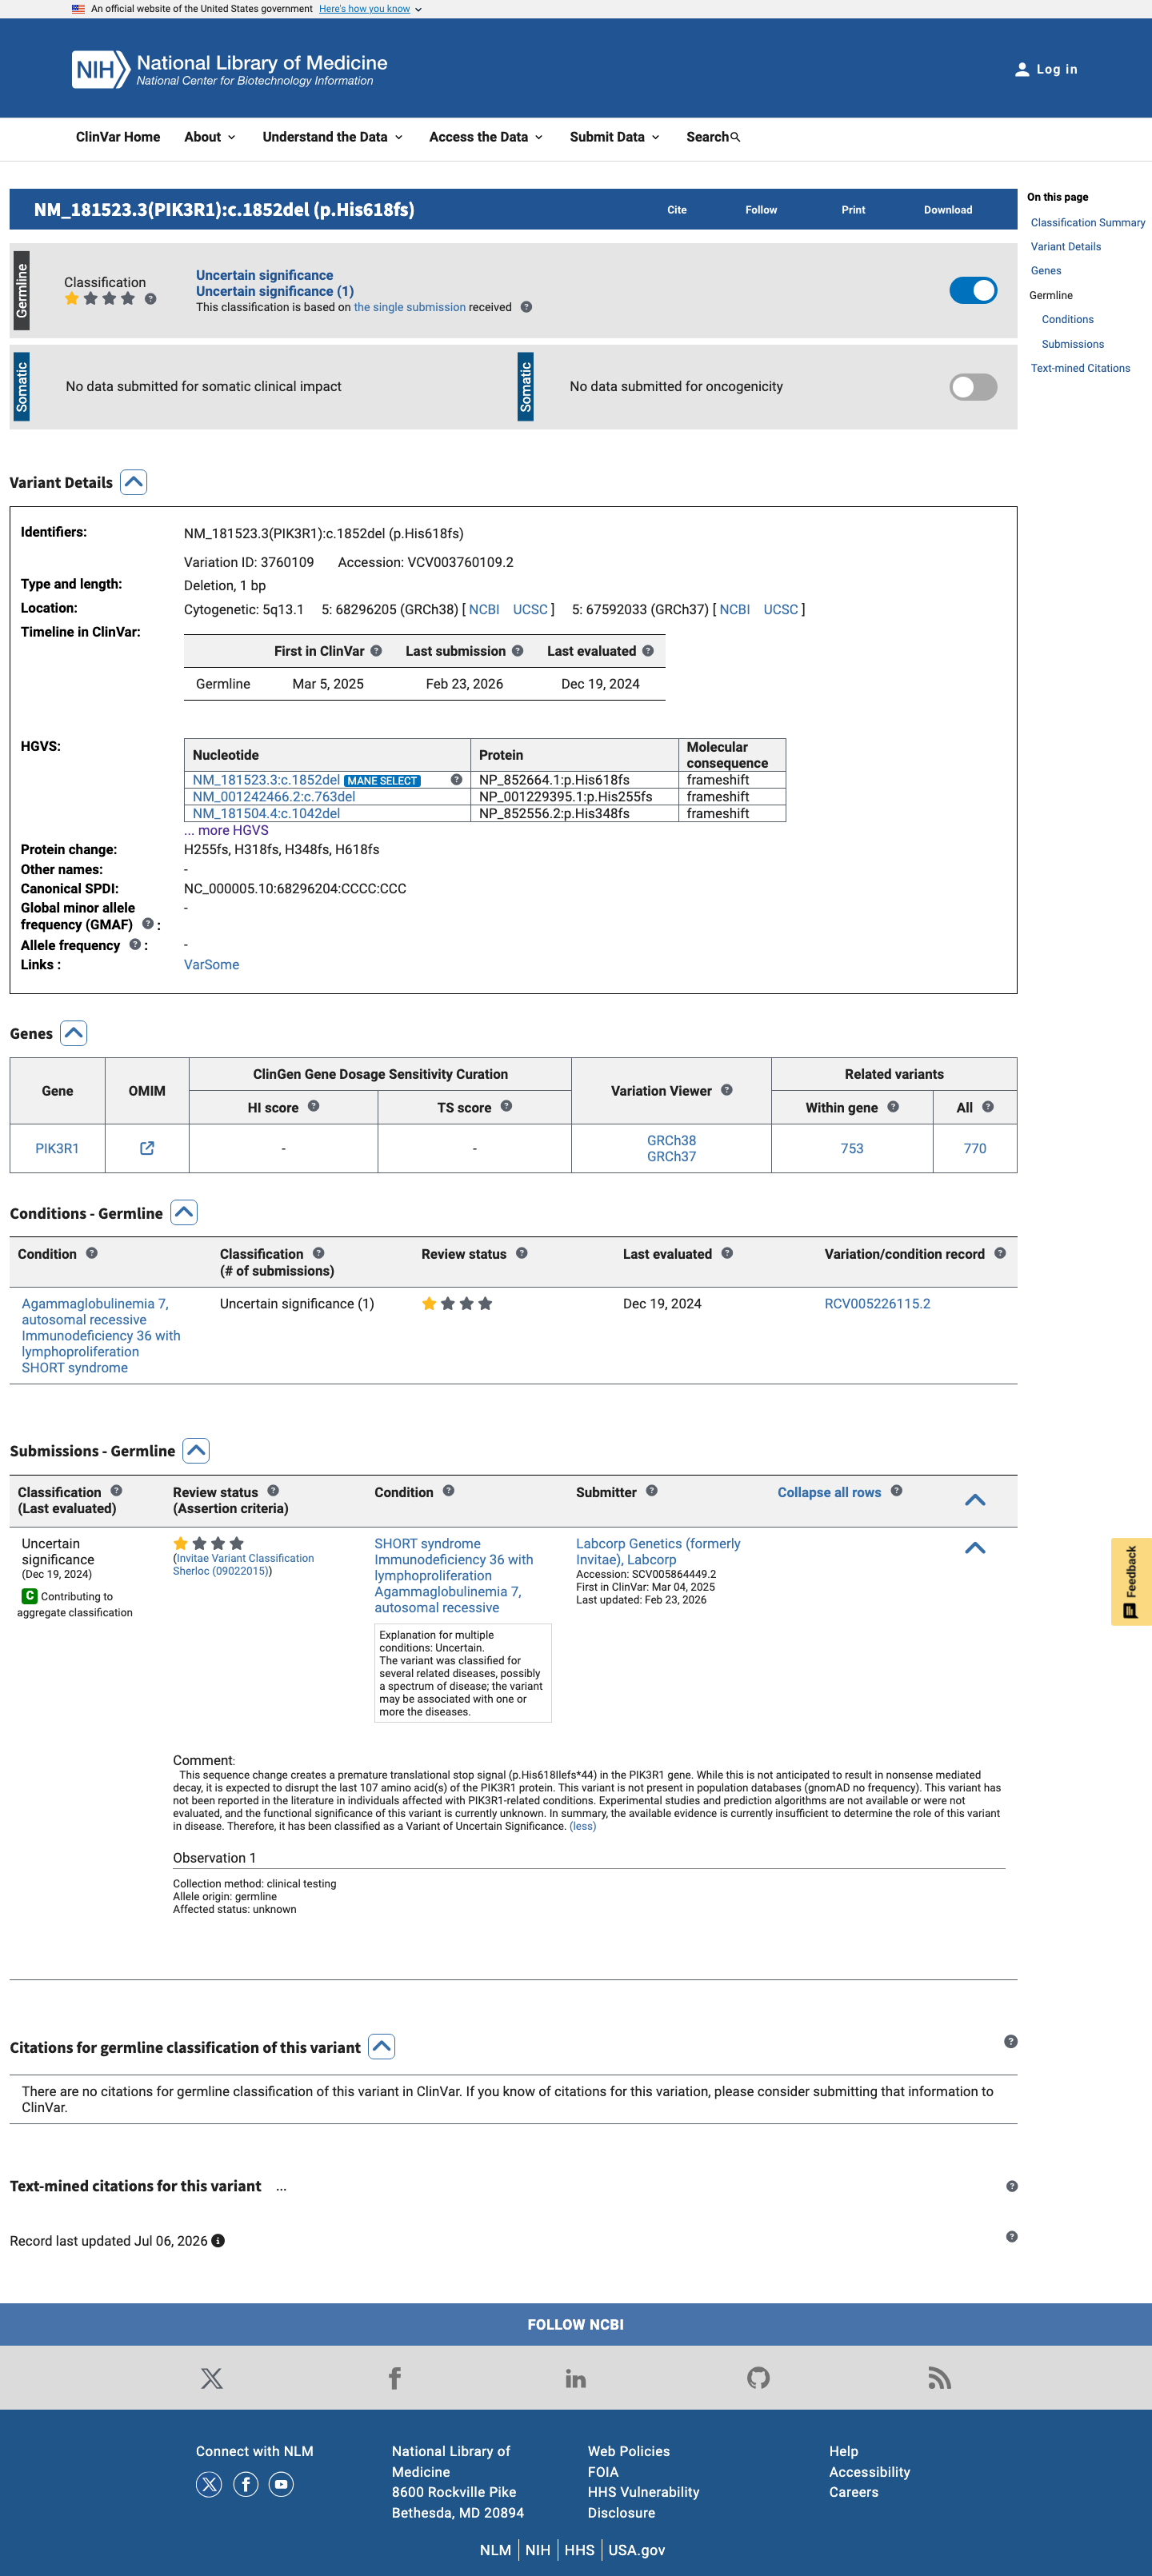This screenshot has height=2576, width=1152.
Task: Open RSS feed icon under Follow NCBI
Action: tap(939, 2378)
